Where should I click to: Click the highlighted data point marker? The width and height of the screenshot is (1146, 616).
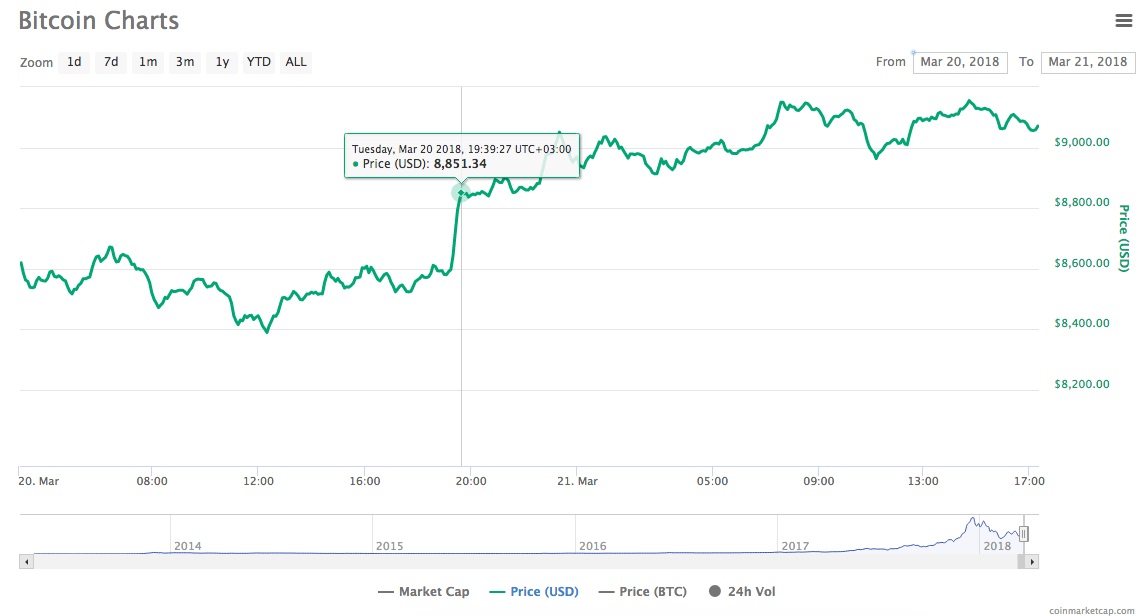tap(460, 192)
